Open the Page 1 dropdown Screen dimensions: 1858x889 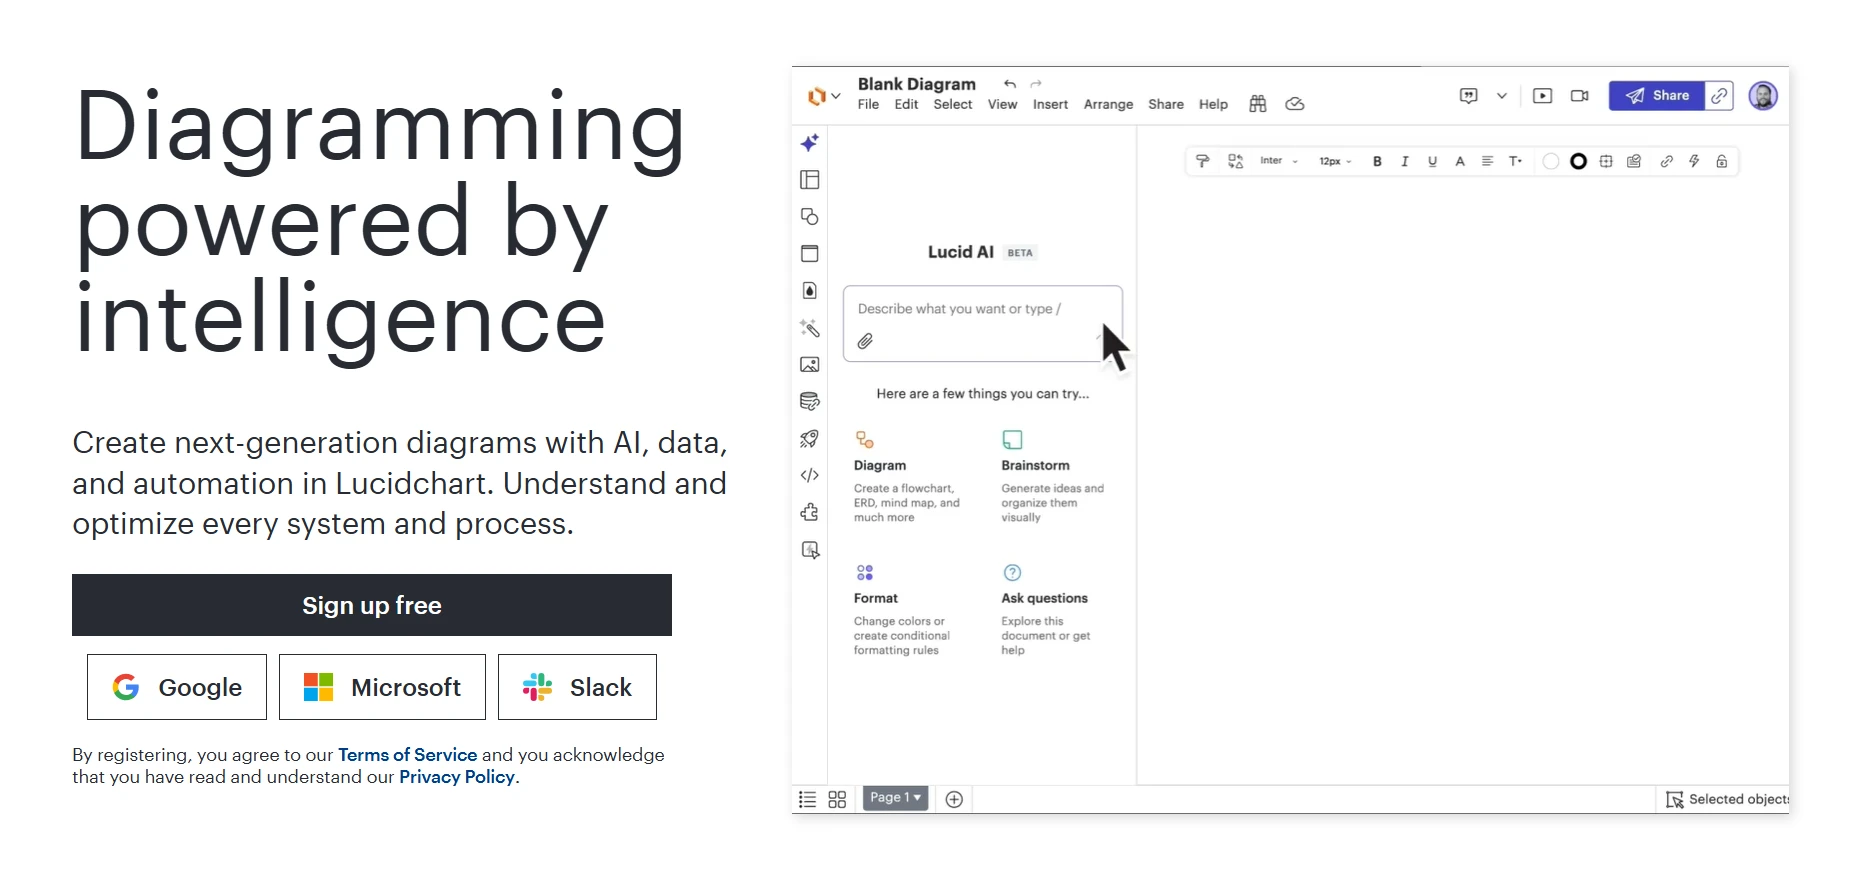click(x=895, y=797)
